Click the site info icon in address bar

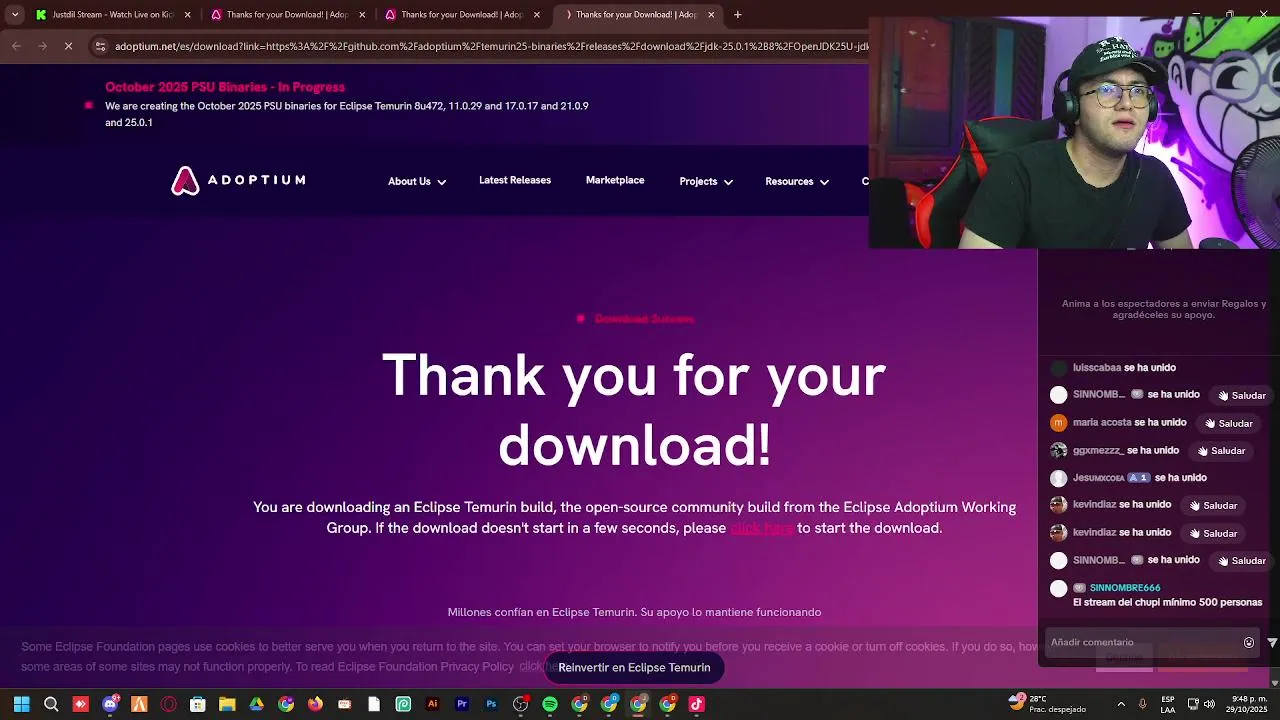(x=100, y=46)
